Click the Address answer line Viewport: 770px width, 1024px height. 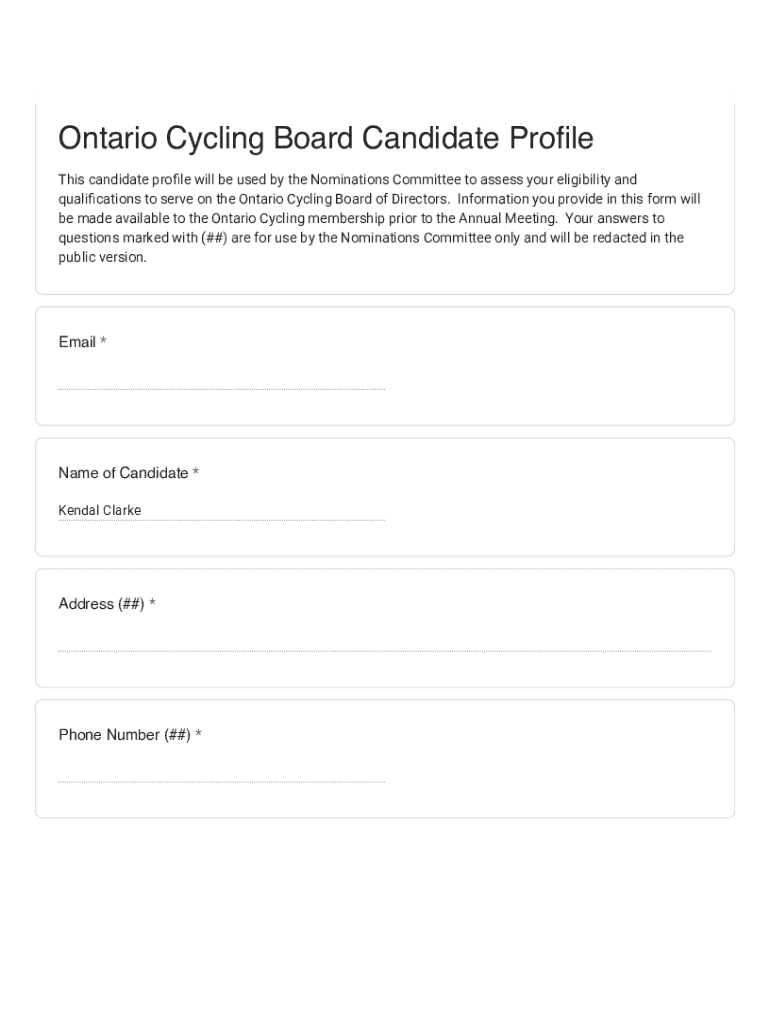coord(384,640)
